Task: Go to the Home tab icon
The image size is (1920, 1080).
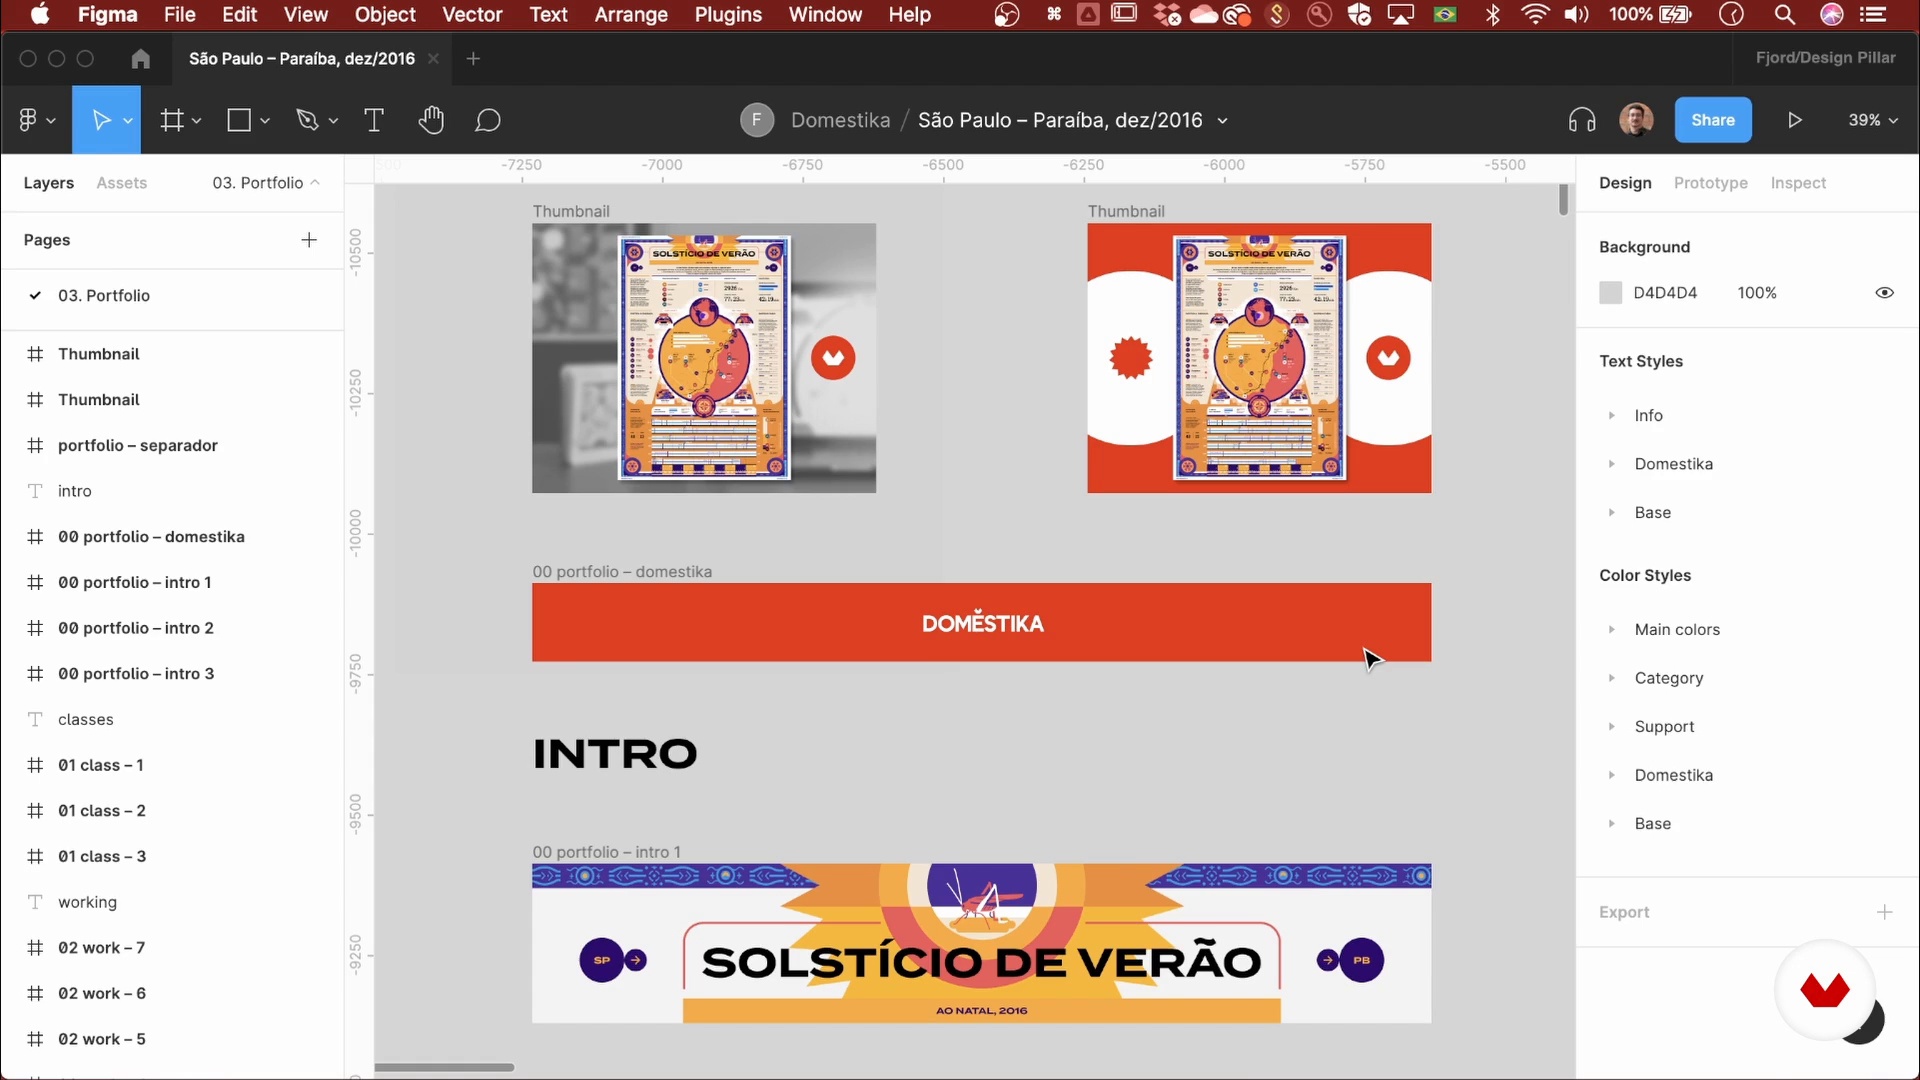Action: tap(140, 59)
